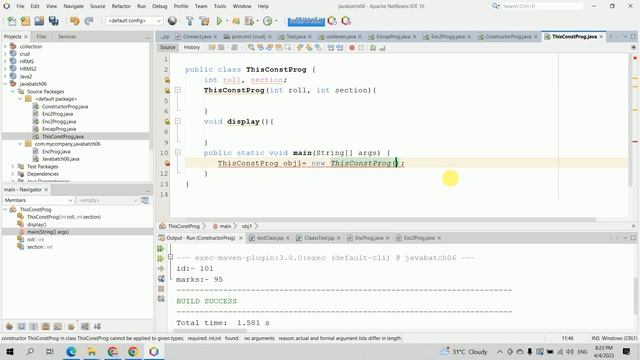The image size is (640, 360).
Task: Click the hint bulb icon on line 3
Action: click(x=167, y=80)
